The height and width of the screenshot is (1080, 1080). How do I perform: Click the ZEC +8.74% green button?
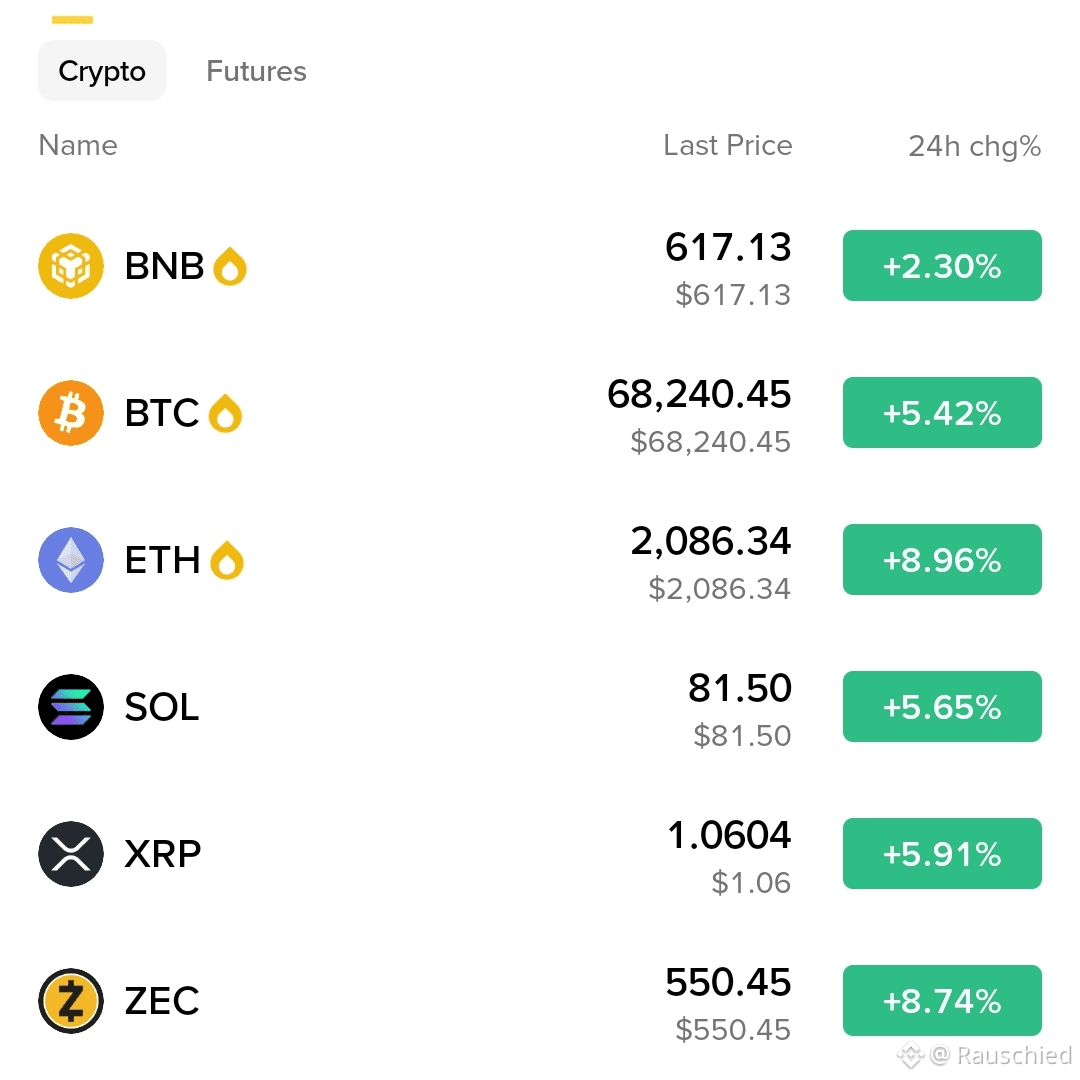click(942, 1001)
